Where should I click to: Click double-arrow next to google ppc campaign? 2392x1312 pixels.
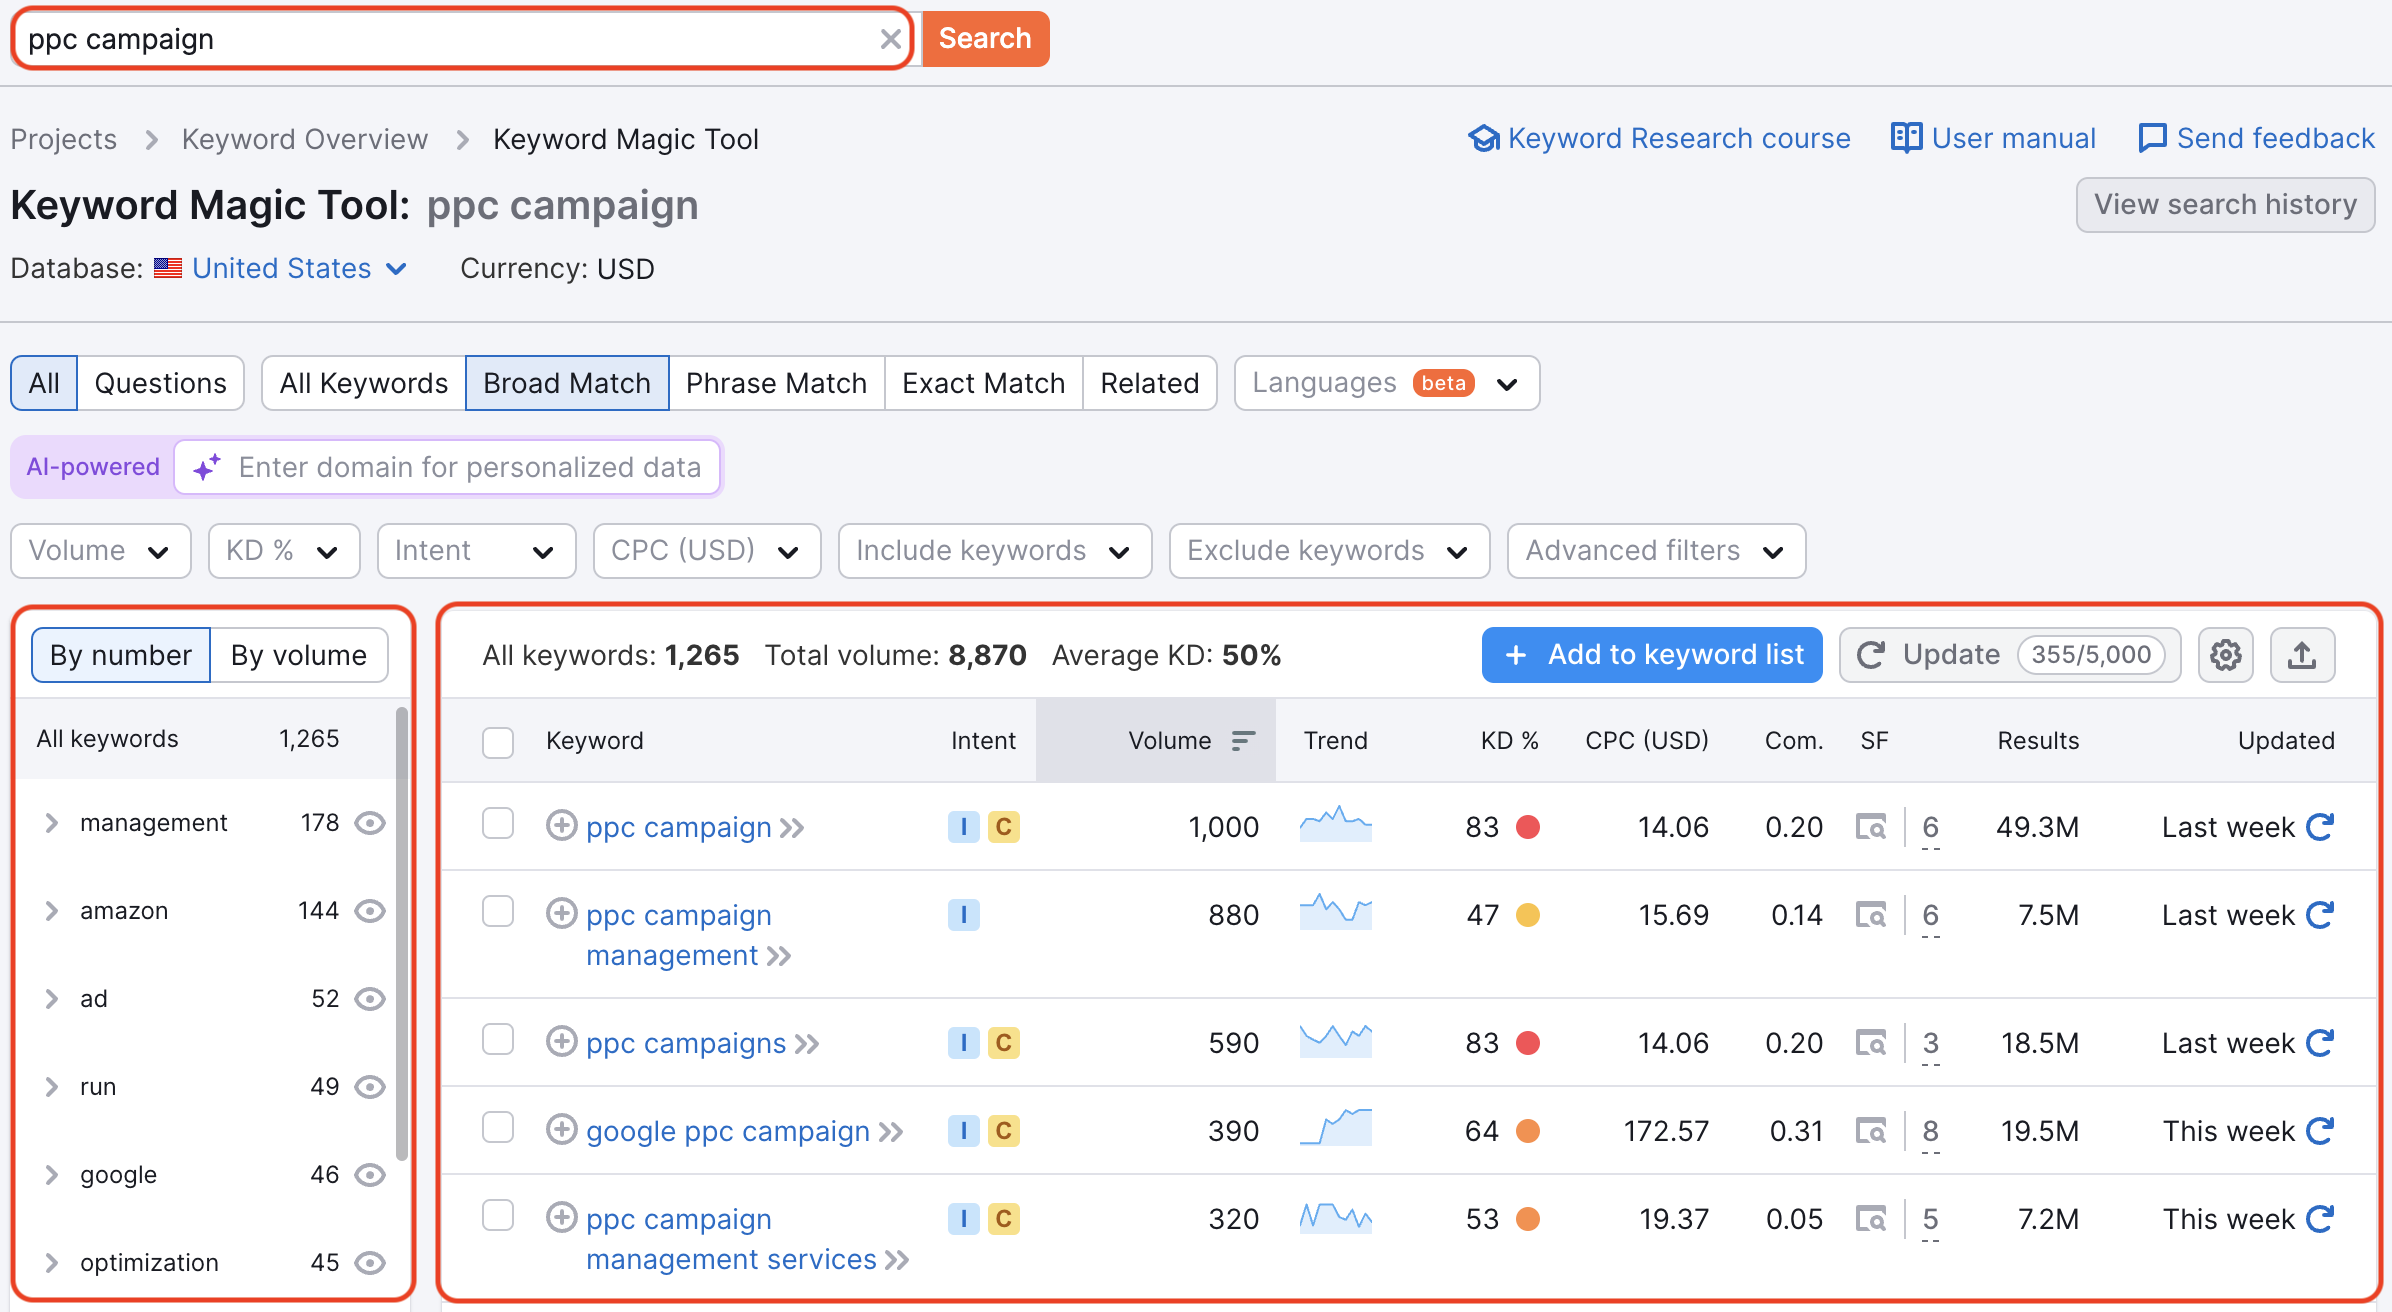click(x=891, y=1132)
